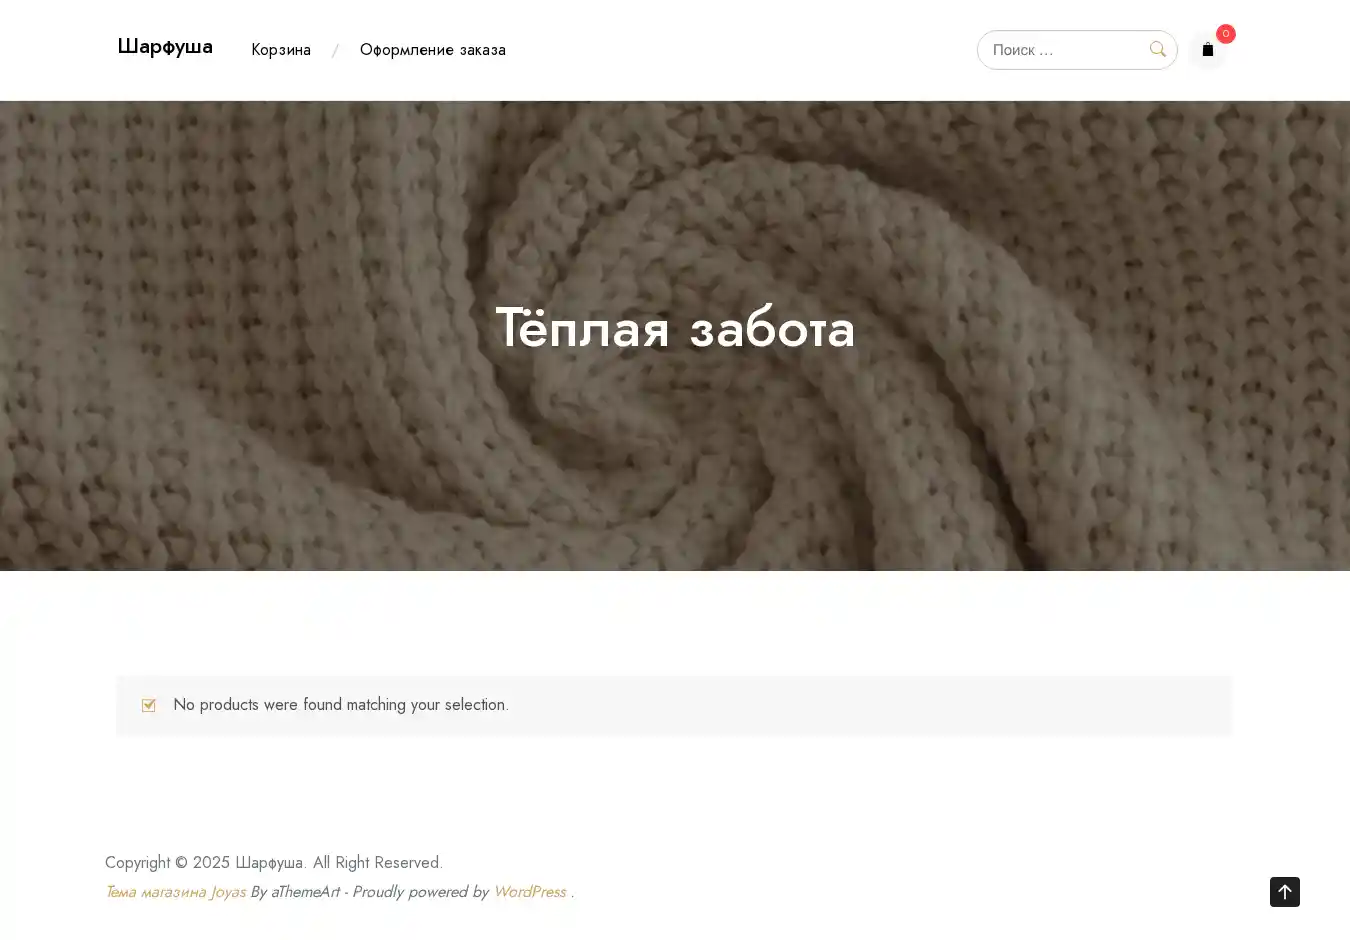Viewport: 1350px width, 940px height.
Task: Open the shopping bag cart icon
Action: coord(1207,50)
